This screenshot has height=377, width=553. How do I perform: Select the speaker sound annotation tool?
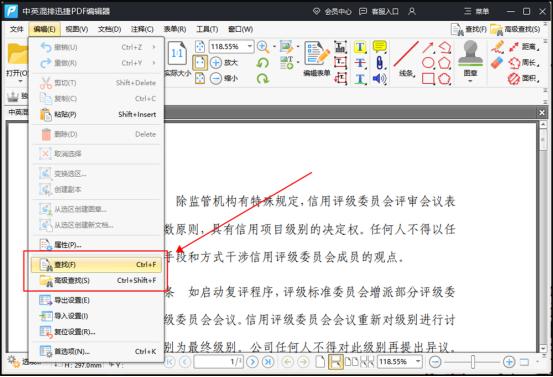(379, 78)
